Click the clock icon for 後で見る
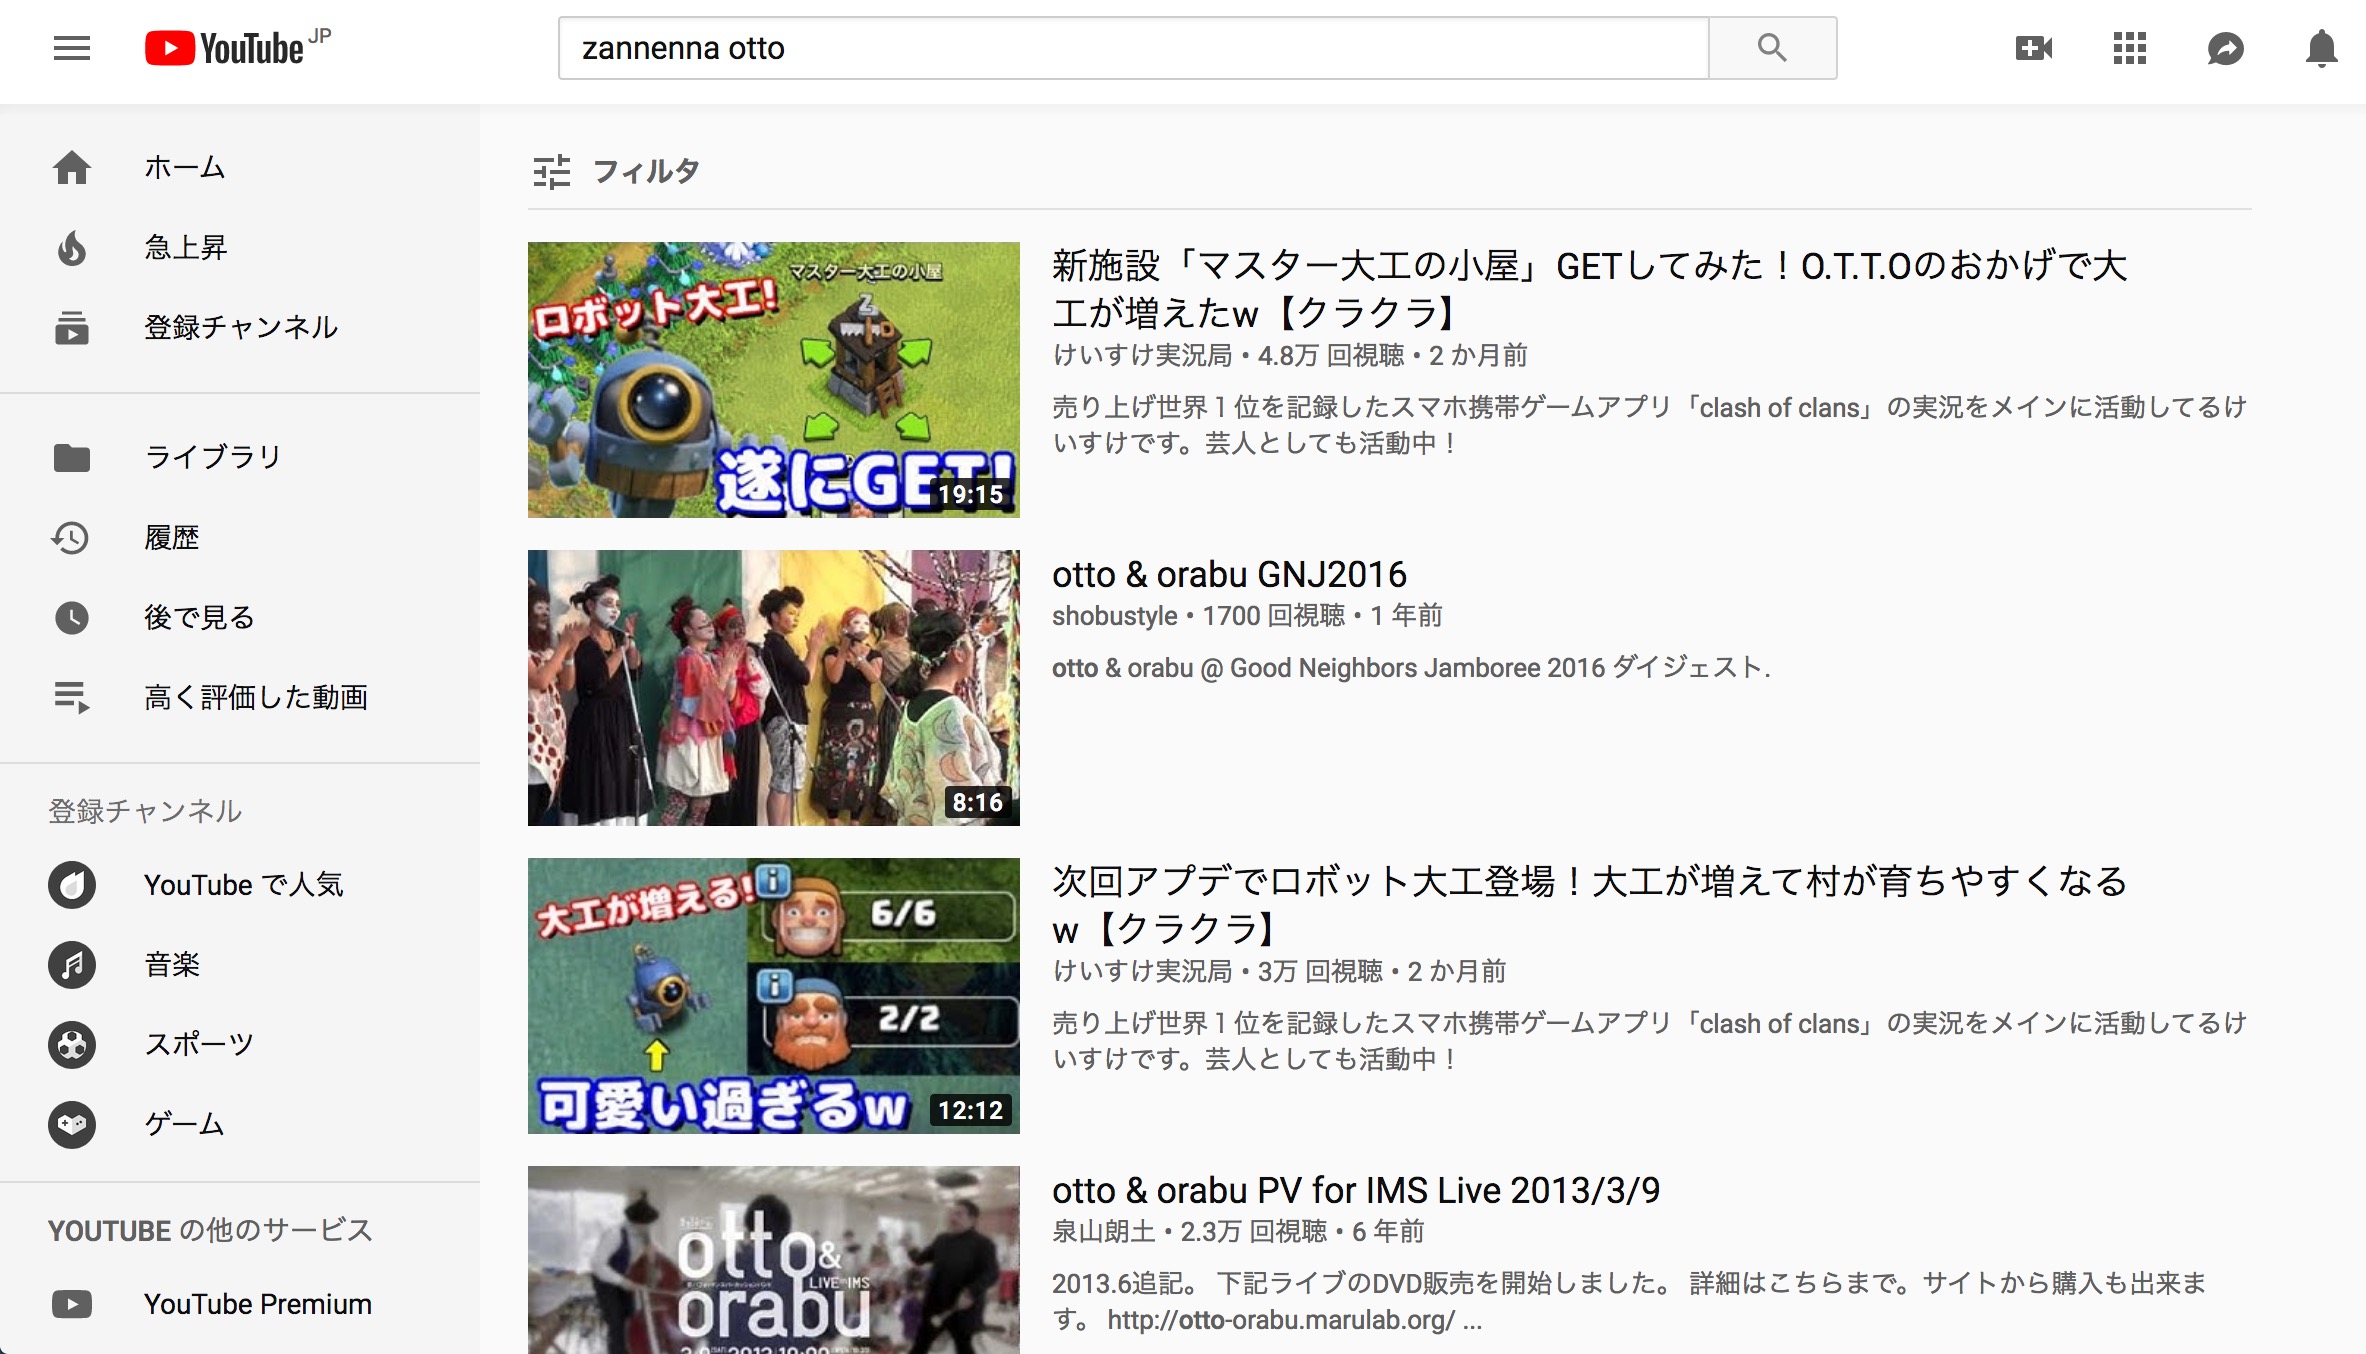The height and width of the screenshot is (1354, 2366). coord(72,617)
